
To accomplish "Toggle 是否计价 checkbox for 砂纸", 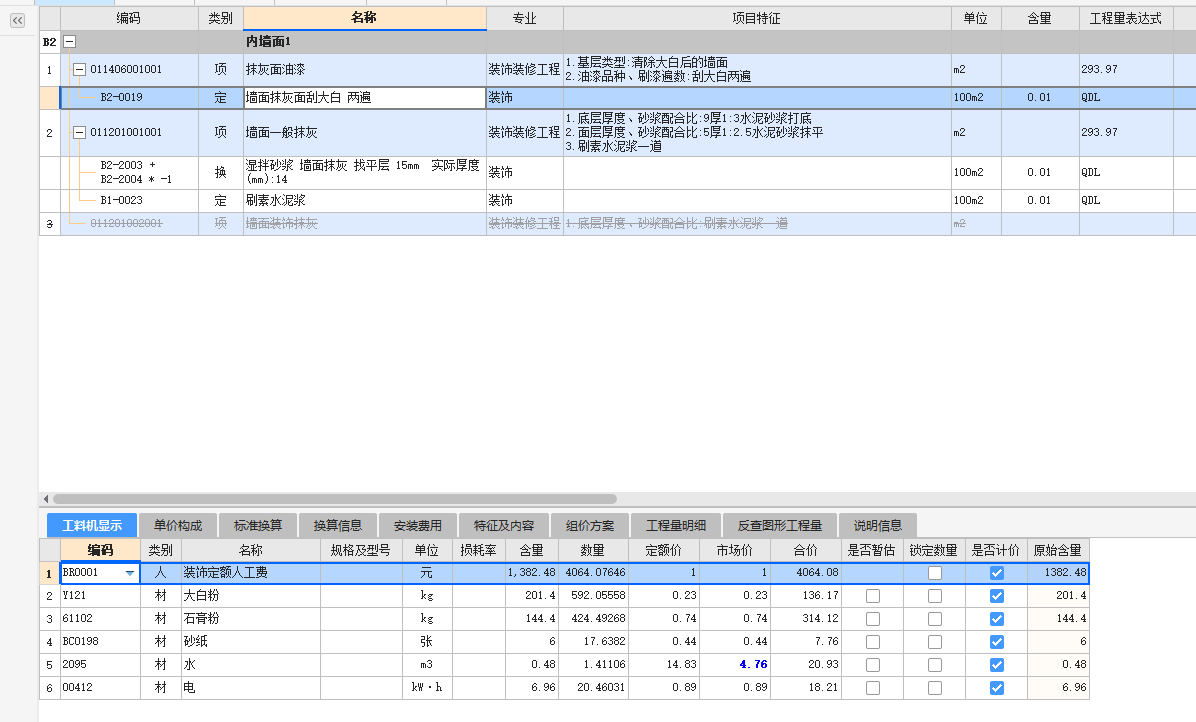I will point(996,642).
